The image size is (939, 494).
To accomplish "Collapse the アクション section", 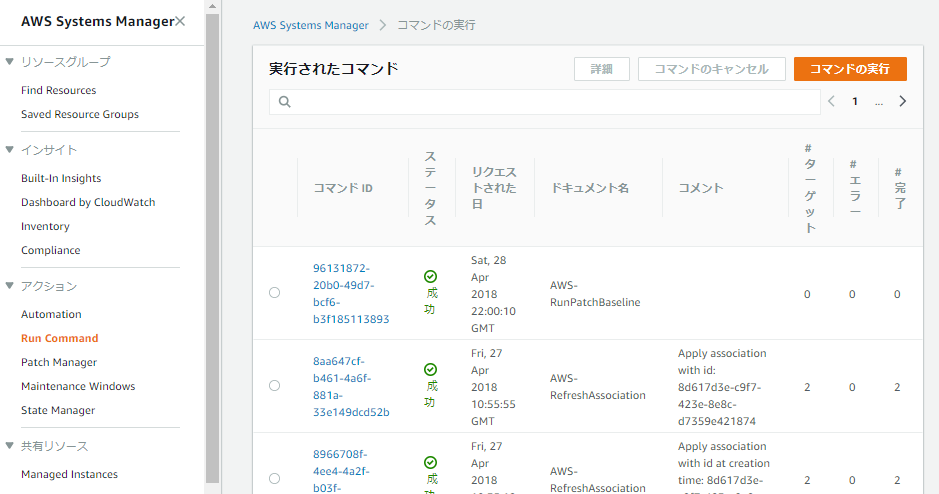I will pyautogui.click(x=10, y=286).
